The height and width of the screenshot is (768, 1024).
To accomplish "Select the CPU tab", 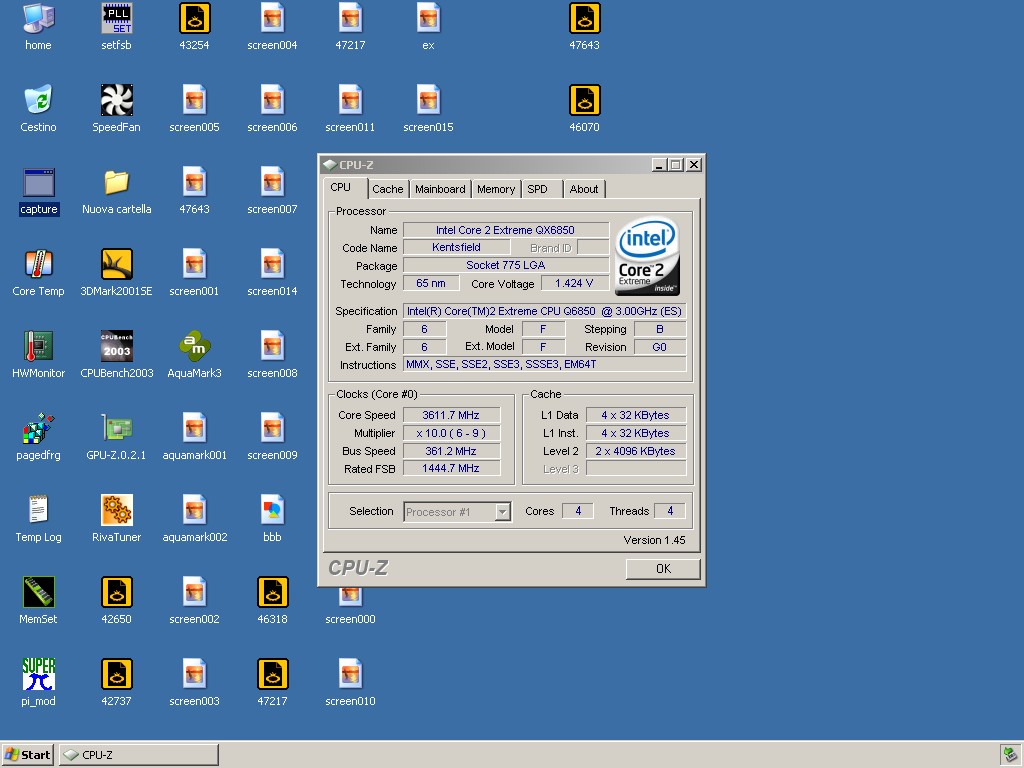I will 345,187.
